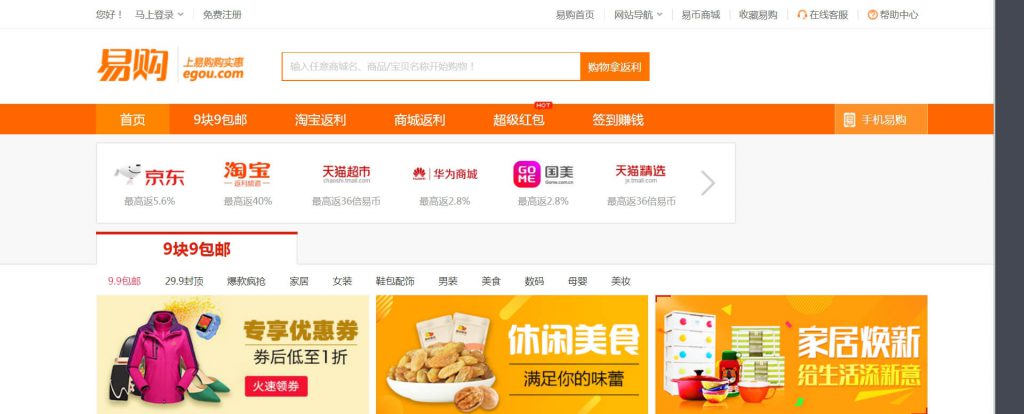Expand the 马上登录 dropdown
Screen dimensions: 1024x414
pos(159,14)
